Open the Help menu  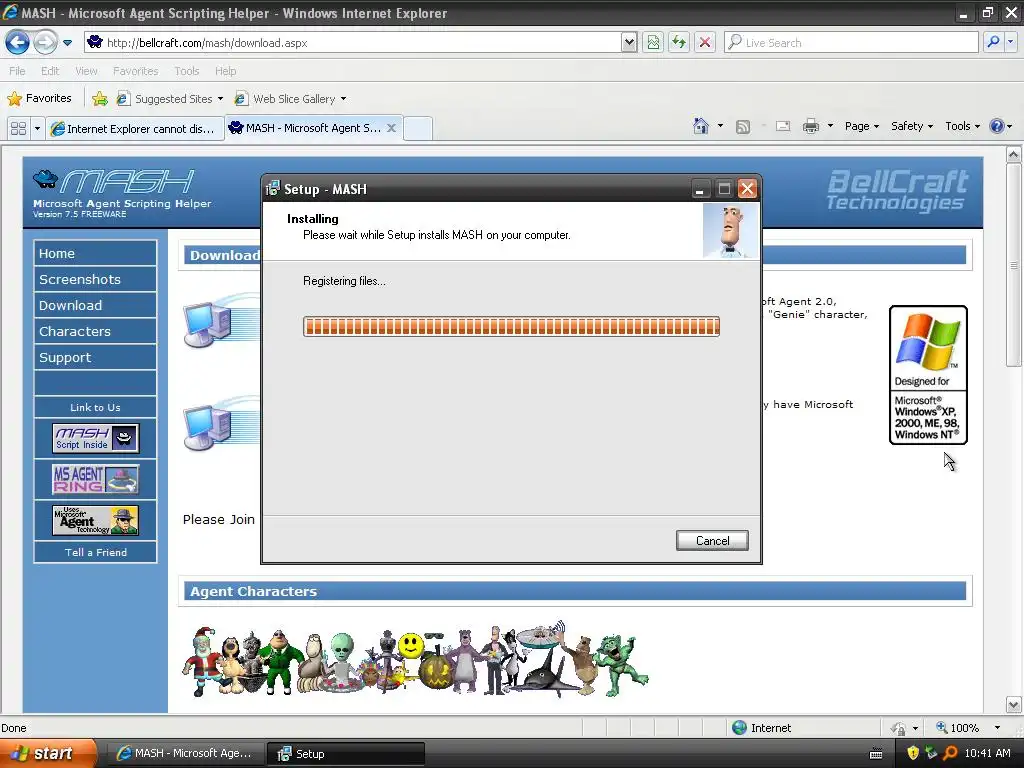click(225, 71)
